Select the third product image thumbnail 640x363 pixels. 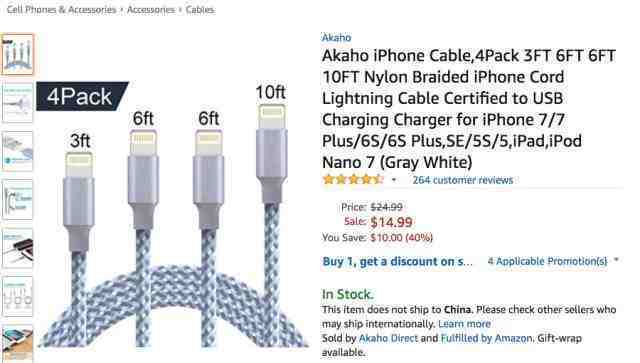tap(17, 151)
